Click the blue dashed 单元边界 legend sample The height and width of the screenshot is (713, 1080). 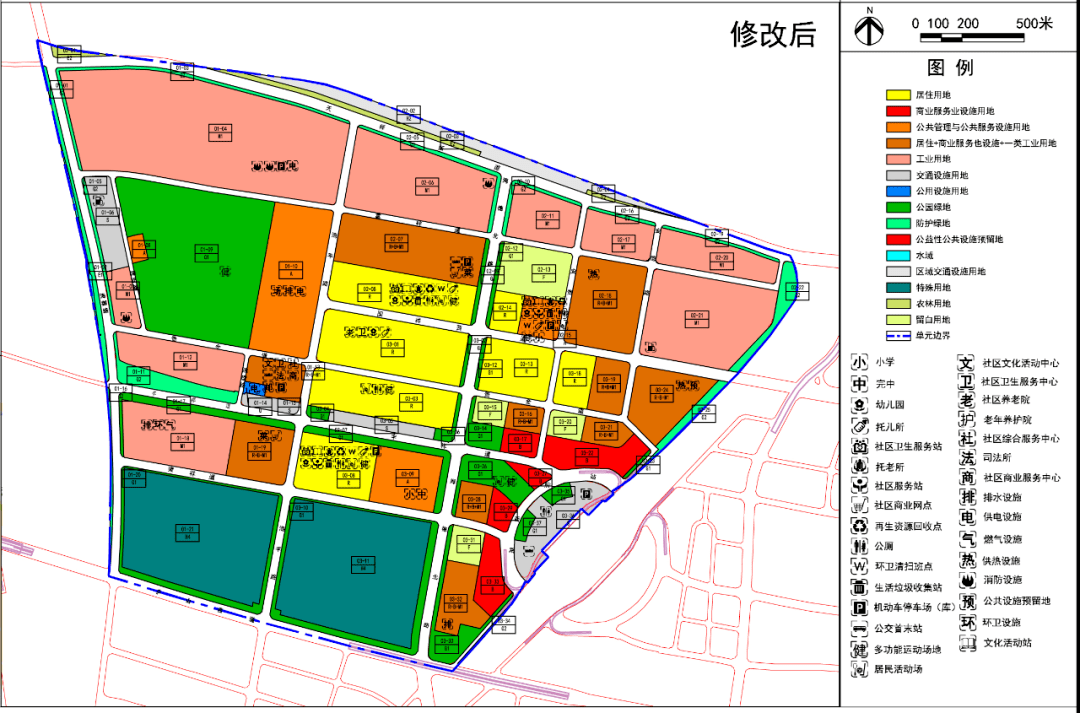[898, 335]
